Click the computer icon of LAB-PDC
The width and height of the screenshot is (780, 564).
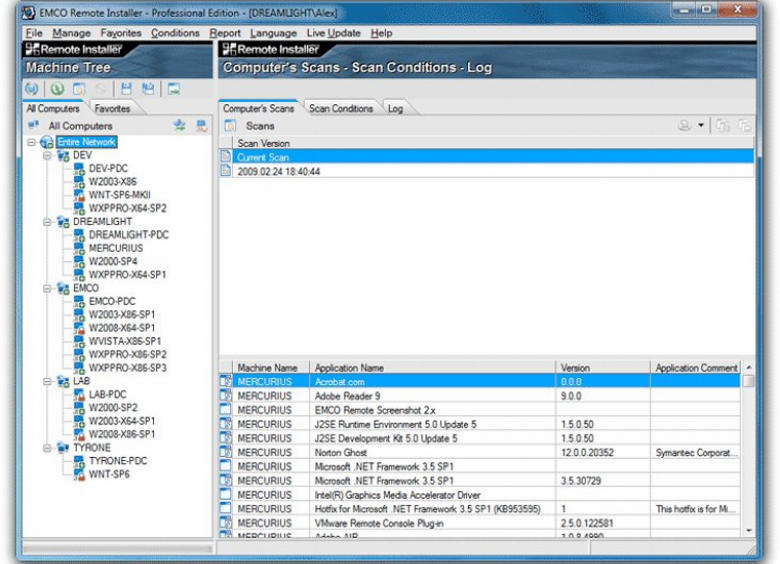[79, 394]
